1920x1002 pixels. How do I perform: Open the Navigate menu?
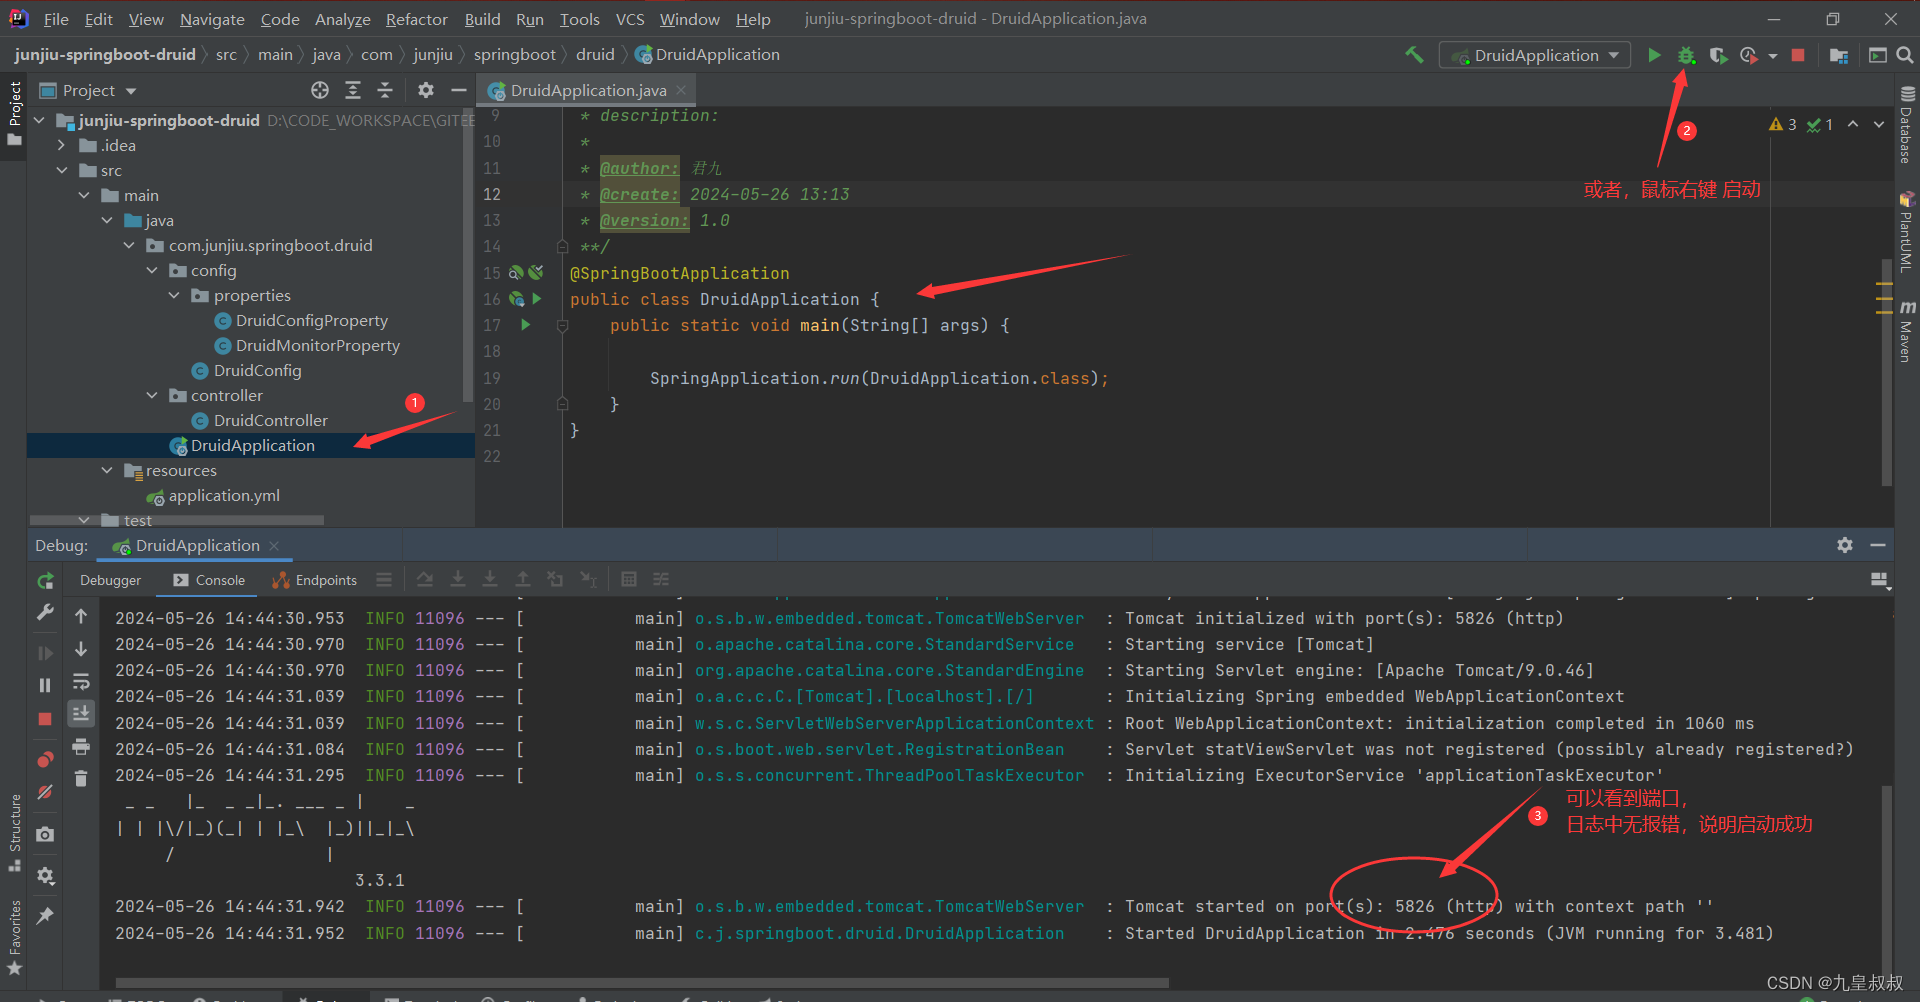coord(212,19)
